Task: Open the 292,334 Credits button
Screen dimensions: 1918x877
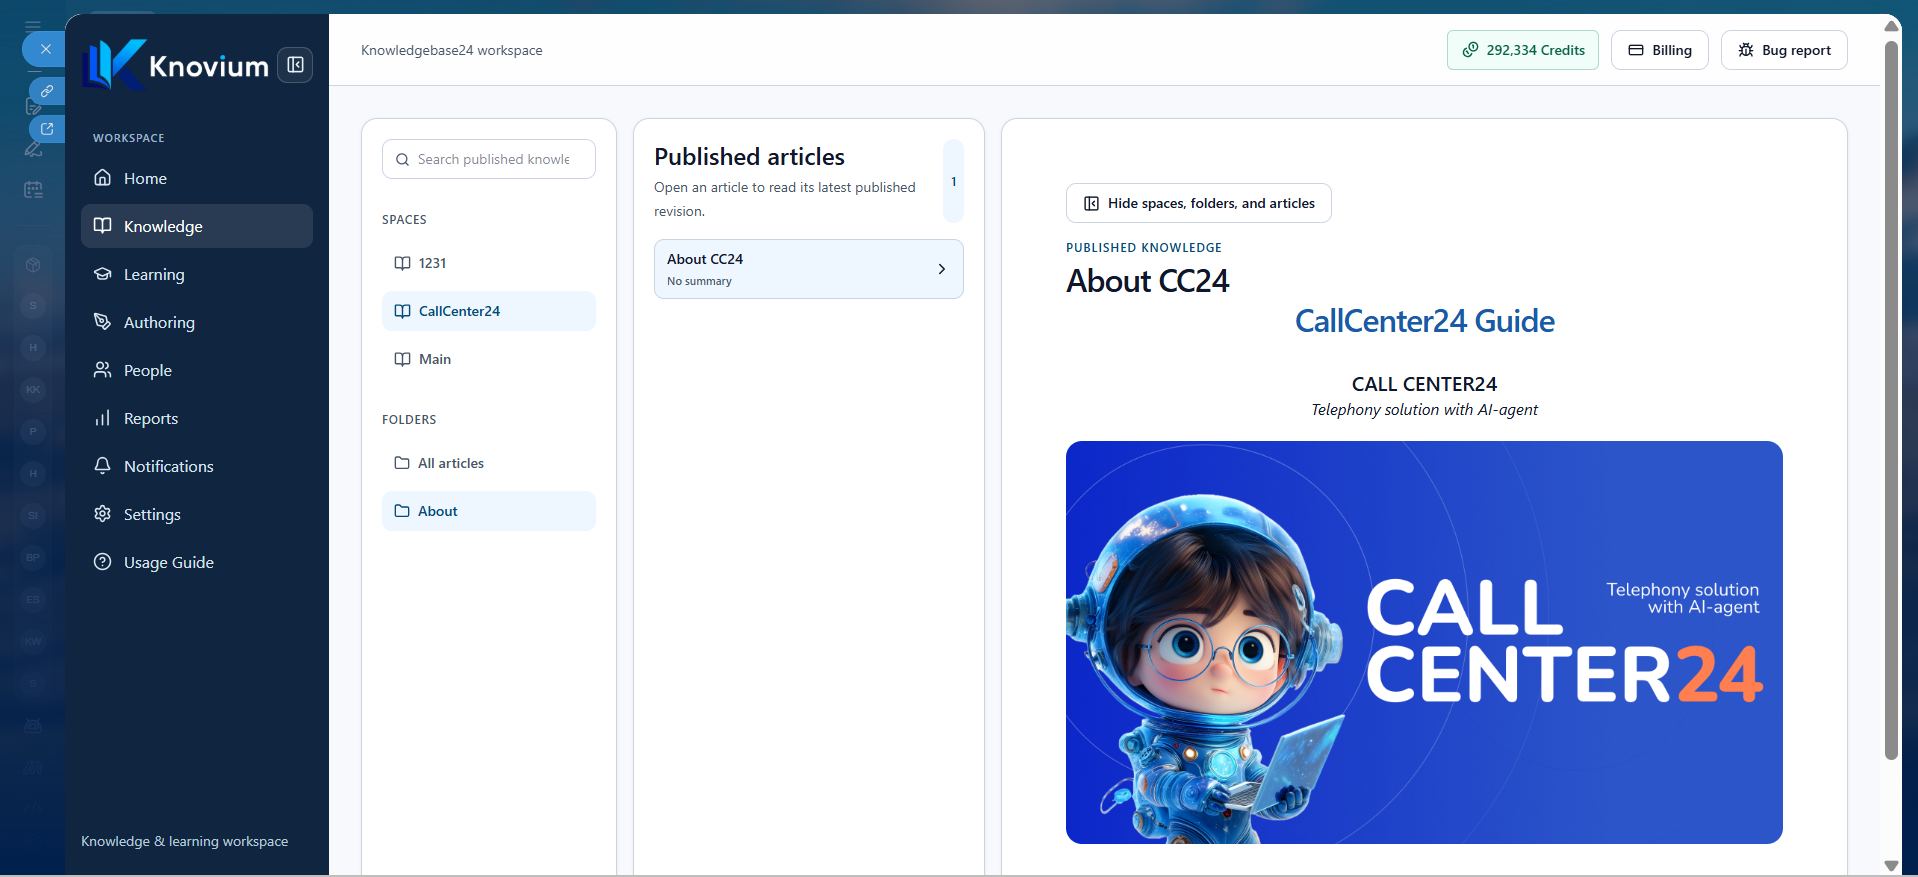Action: [x=1523, y=50]
